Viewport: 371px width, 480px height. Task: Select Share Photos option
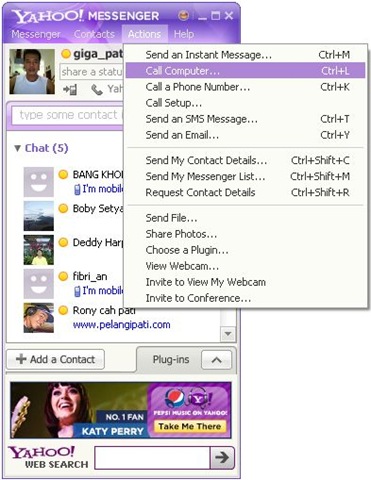point(245,234)
